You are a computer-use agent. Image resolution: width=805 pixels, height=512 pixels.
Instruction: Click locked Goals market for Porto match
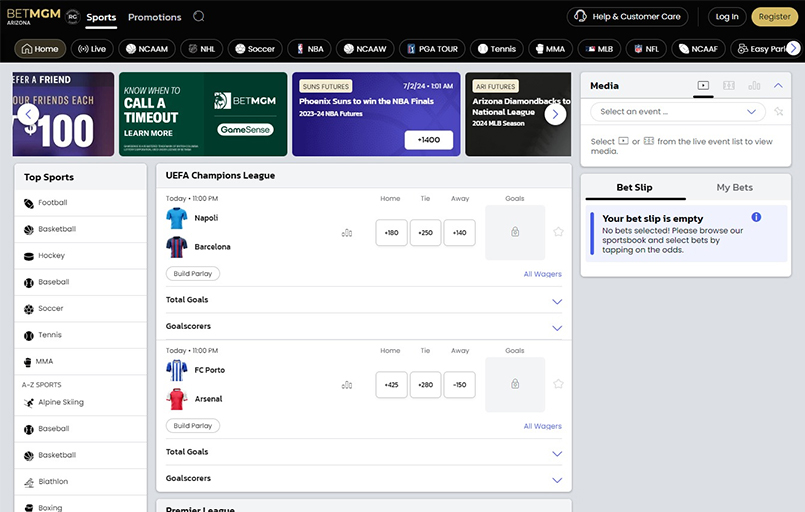click(515, 384)
